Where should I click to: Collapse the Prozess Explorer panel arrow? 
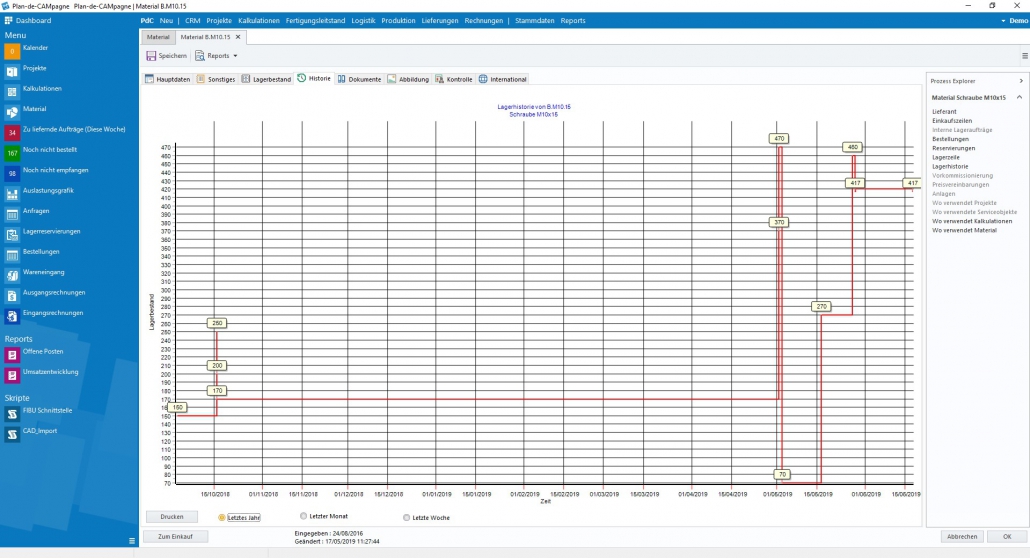click(1021, 81)
